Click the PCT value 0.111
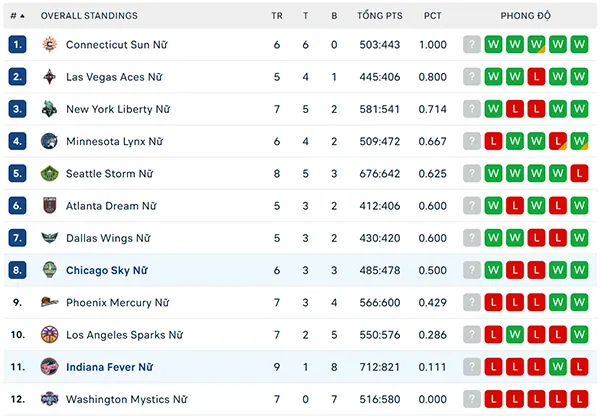This screenshot has height=420, width=600. 432,367
